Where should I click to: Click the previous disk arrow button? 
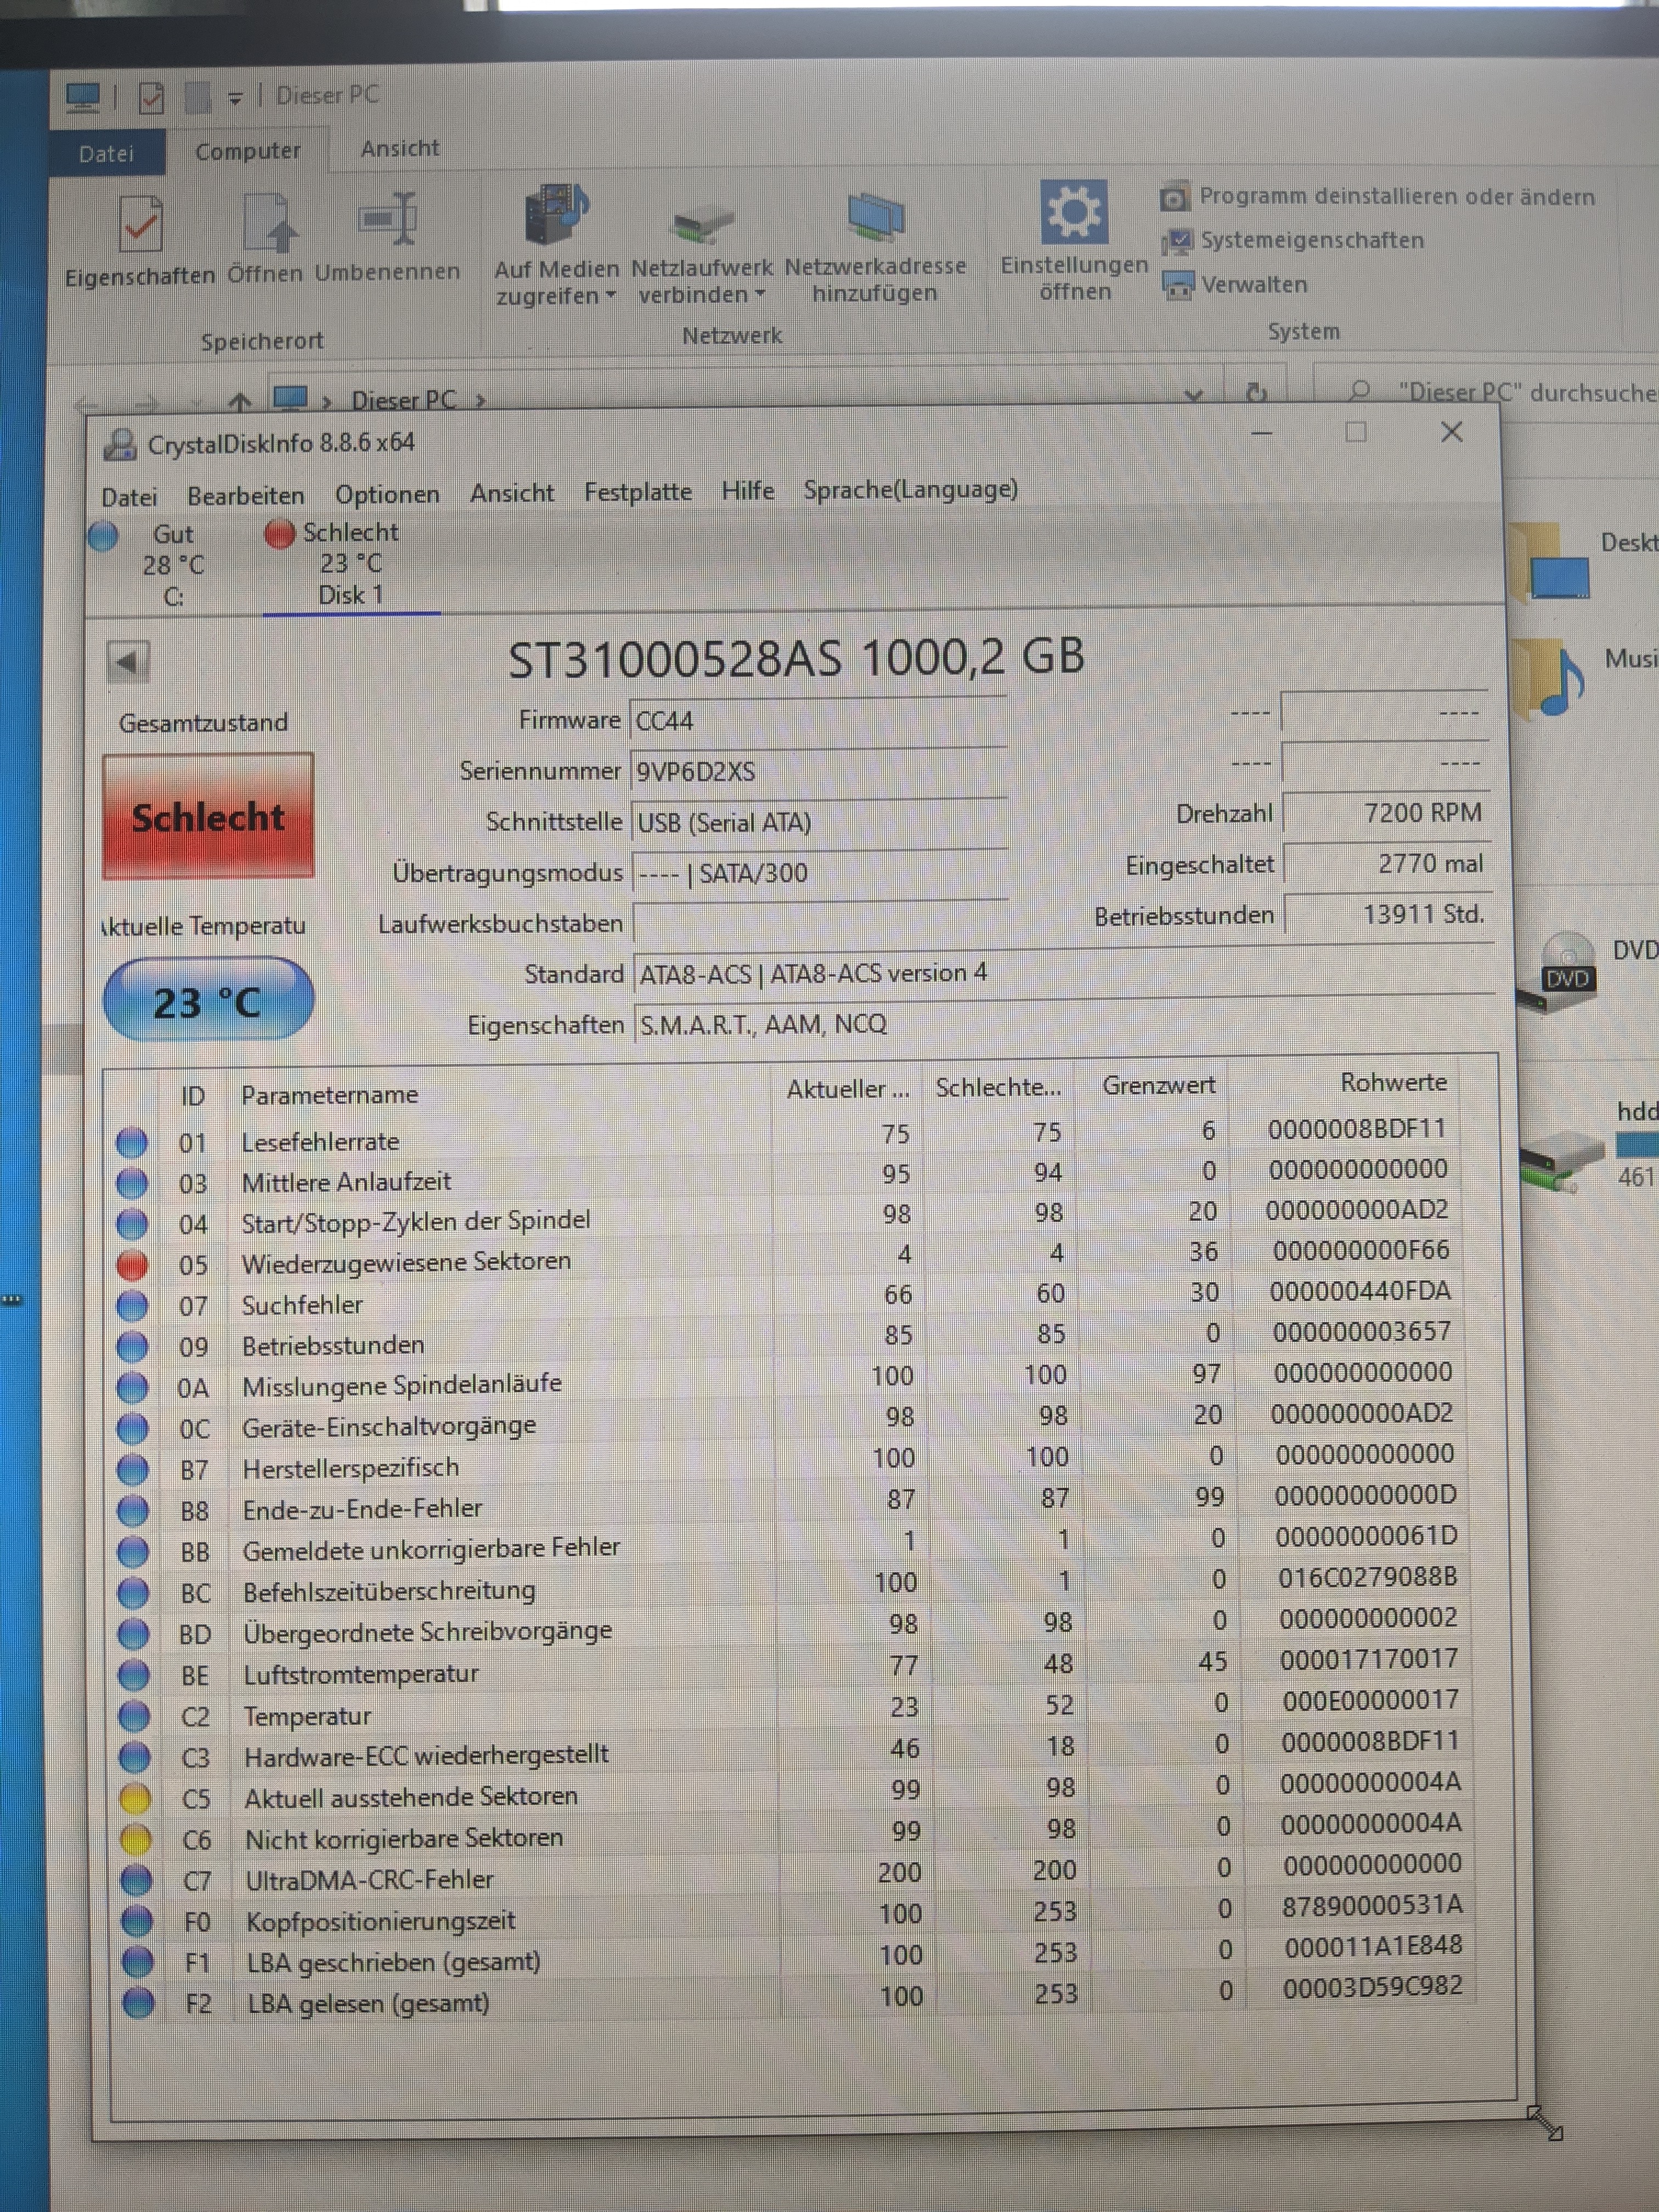(127, 661)
